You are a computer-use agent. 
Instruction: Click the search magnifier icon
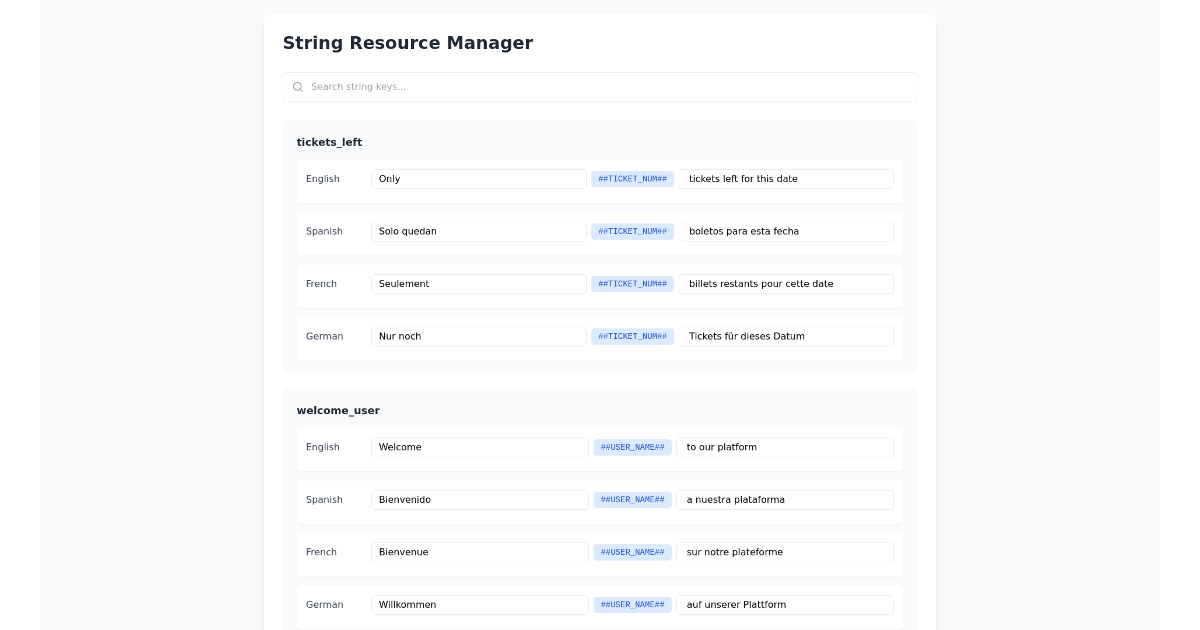[x=298, y=87]
